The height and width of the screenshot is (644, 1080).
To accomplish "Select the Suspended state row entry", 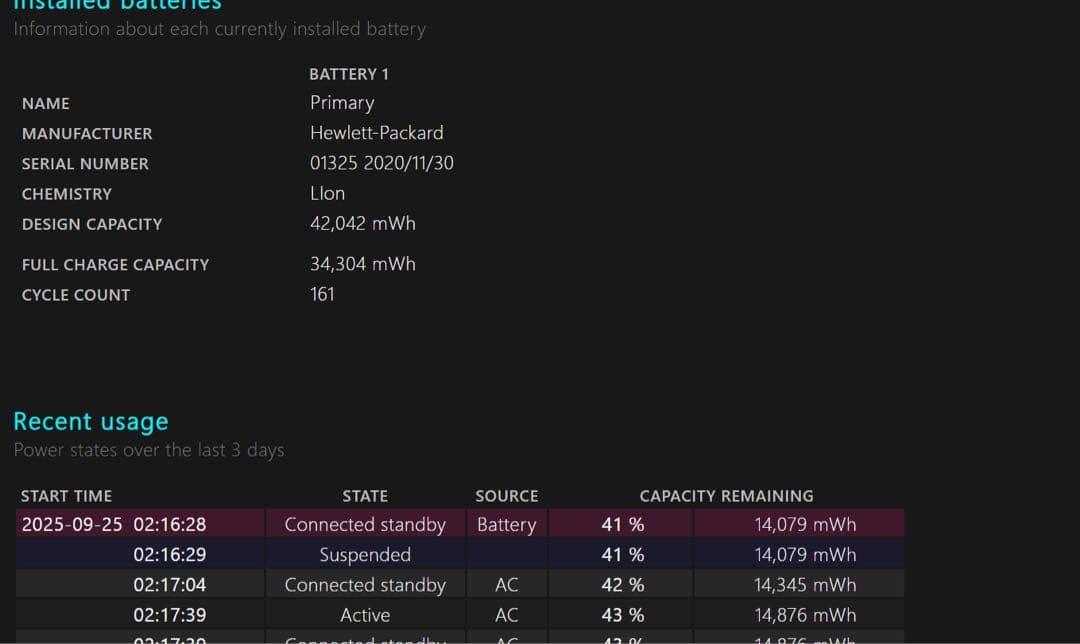I will (x=365, y=554).
